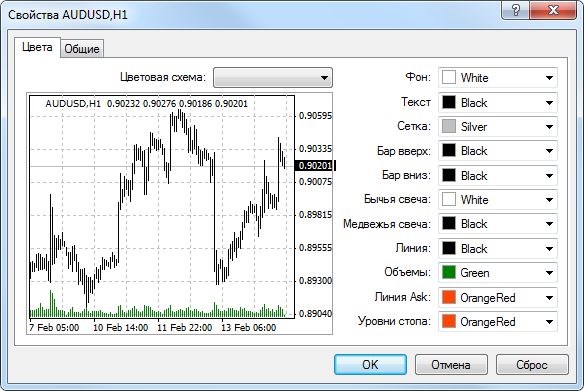Click the OrangeRed swatch for Линия Ask
Image resolution: width=584 pixels, height=391 pixels.
point(449,297)
